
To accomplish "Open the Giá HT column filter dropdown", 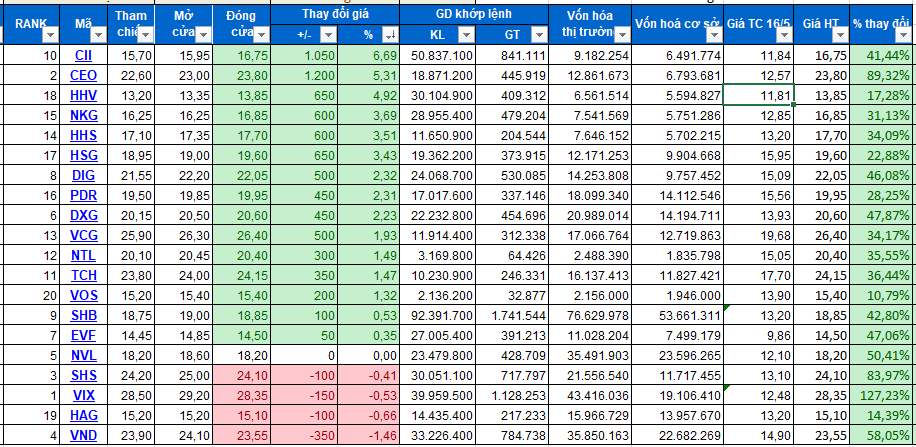I will click(840, 36).
